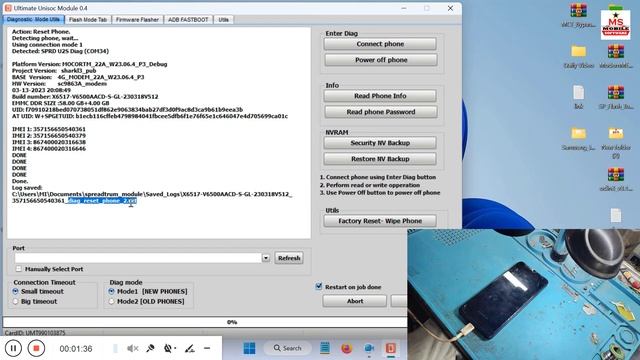Click Factory Reset- Wipe Phone
640x360 pixels.
(x=380, y=221)
